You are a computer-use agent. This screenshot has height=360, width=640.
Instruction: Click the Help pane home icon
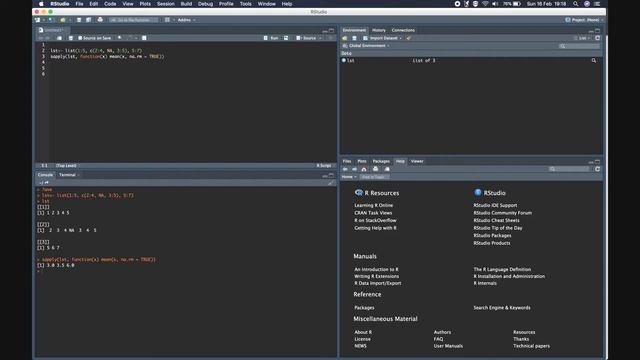[x=364, y=169]
